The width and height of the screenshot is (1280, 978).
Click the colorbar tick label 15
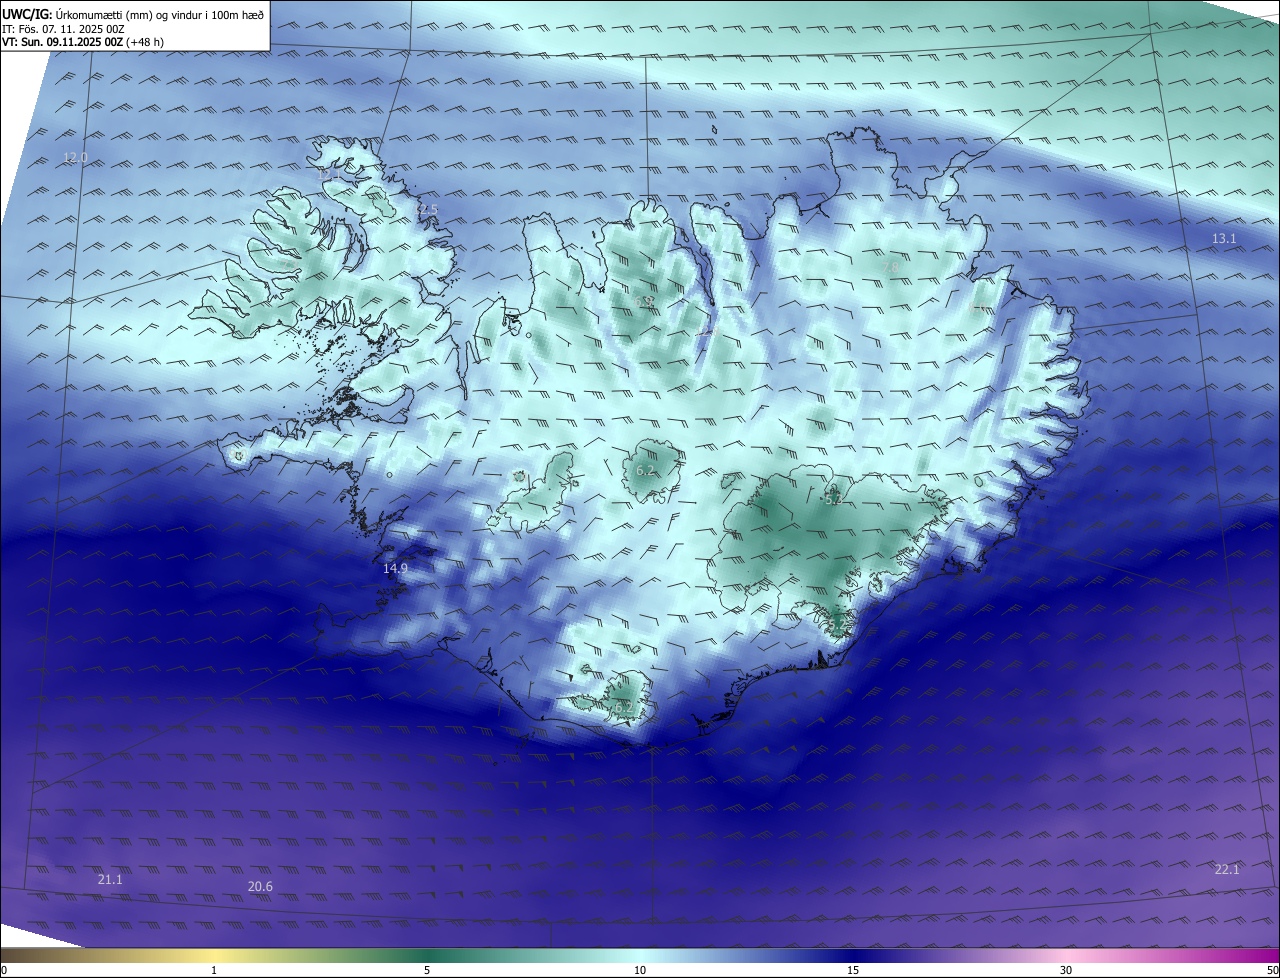click(x=853, y=970)
